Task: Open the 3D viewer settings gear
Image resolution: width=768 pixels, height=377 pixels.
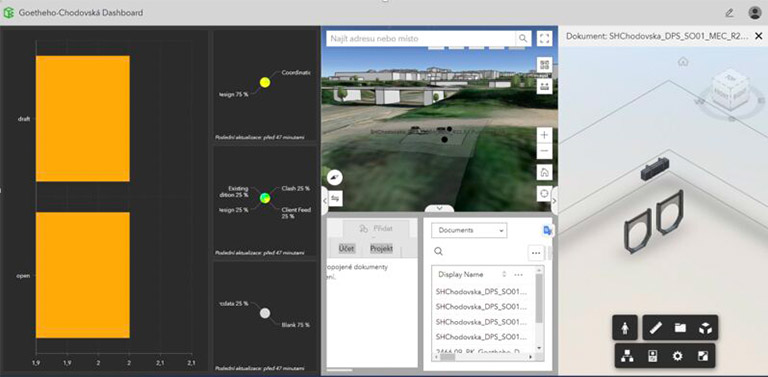Action: pos(677,356)
